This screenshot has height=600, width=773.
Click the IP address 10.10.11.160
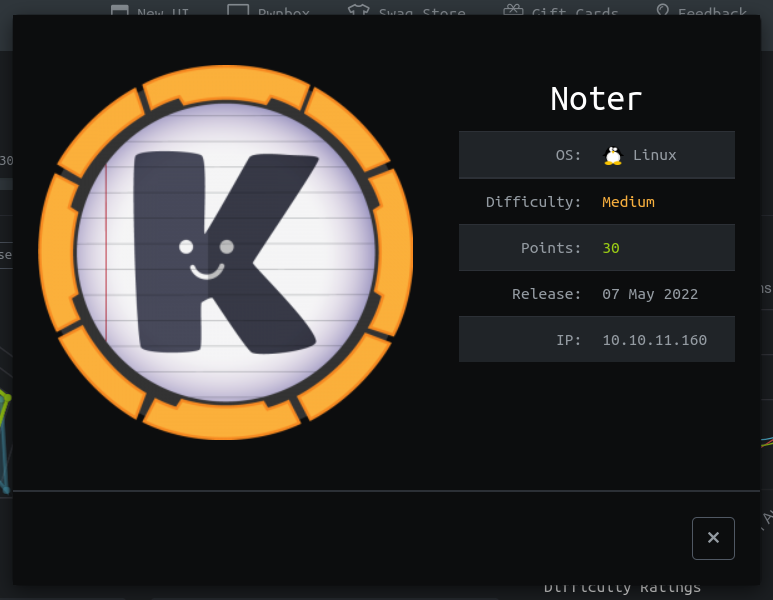(x=654, y=340)
